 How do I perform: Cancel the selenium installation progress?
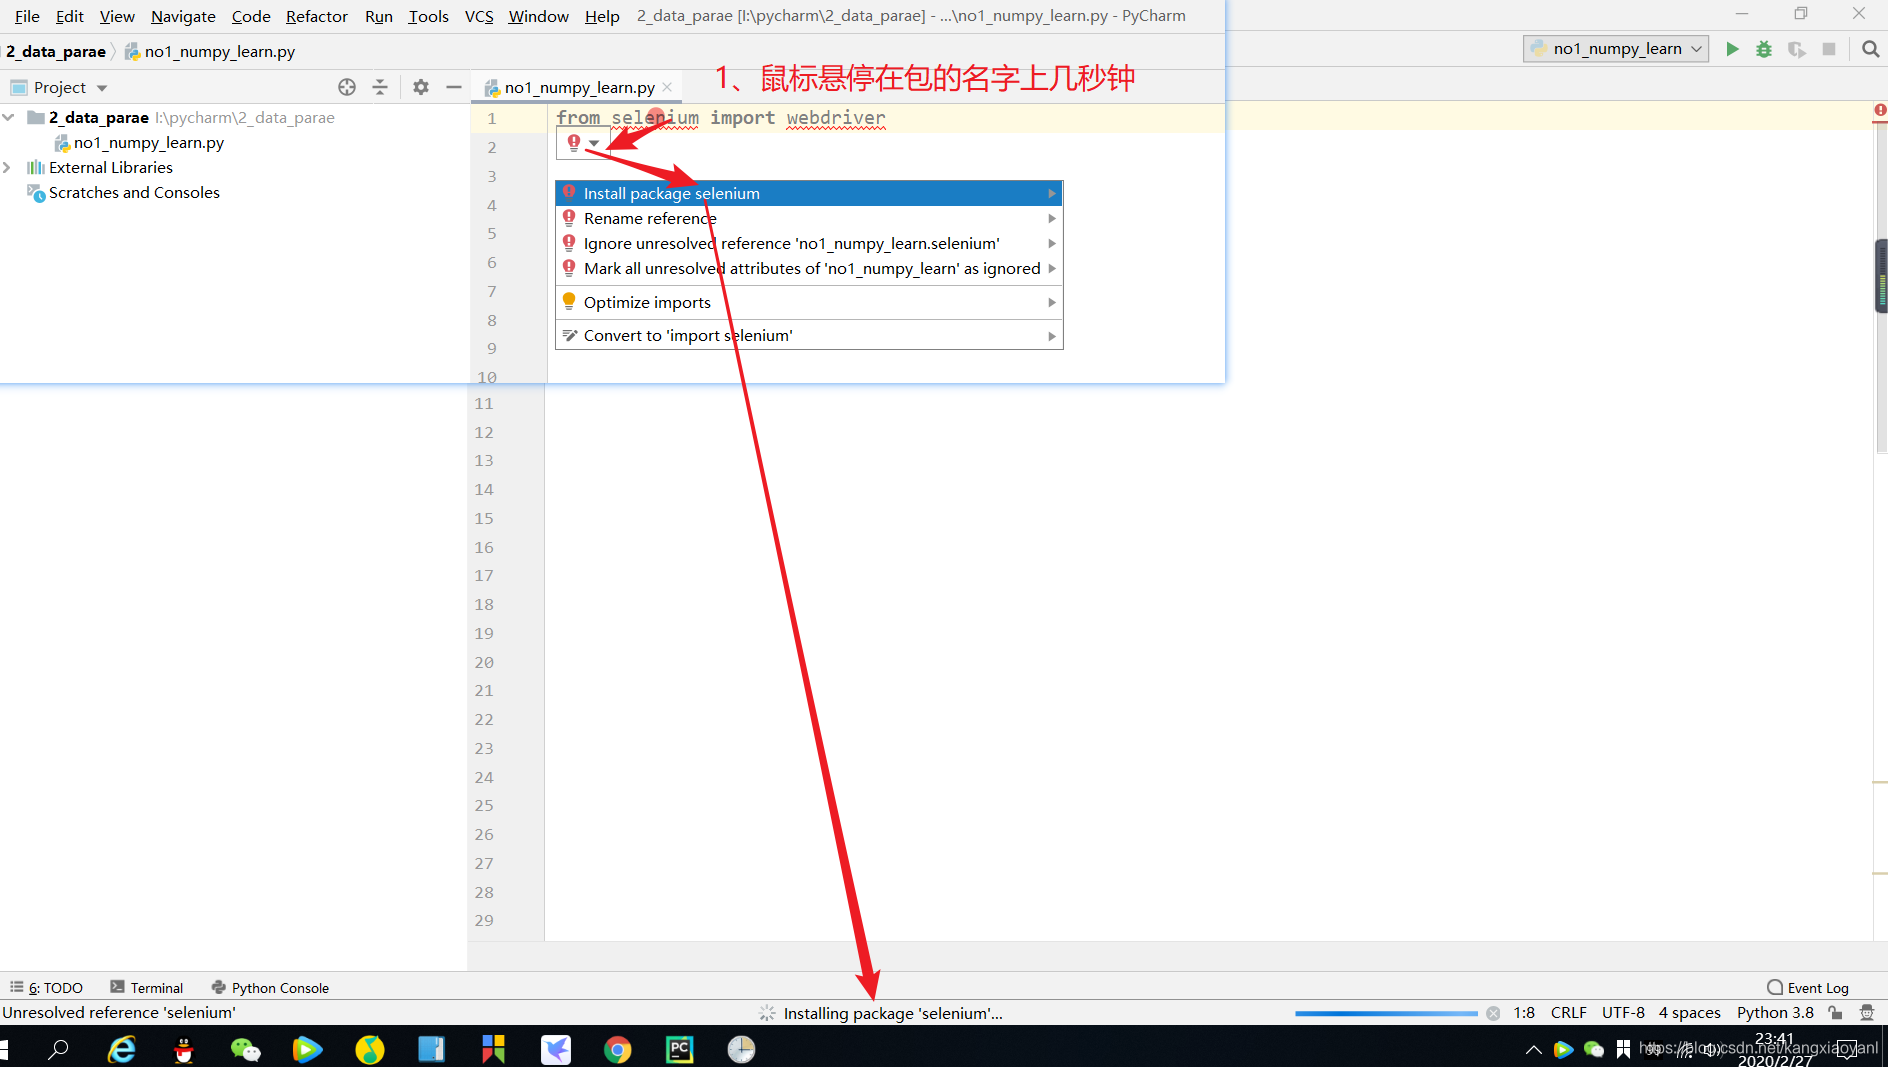pyautogui.click(x=1493, y=1013)
